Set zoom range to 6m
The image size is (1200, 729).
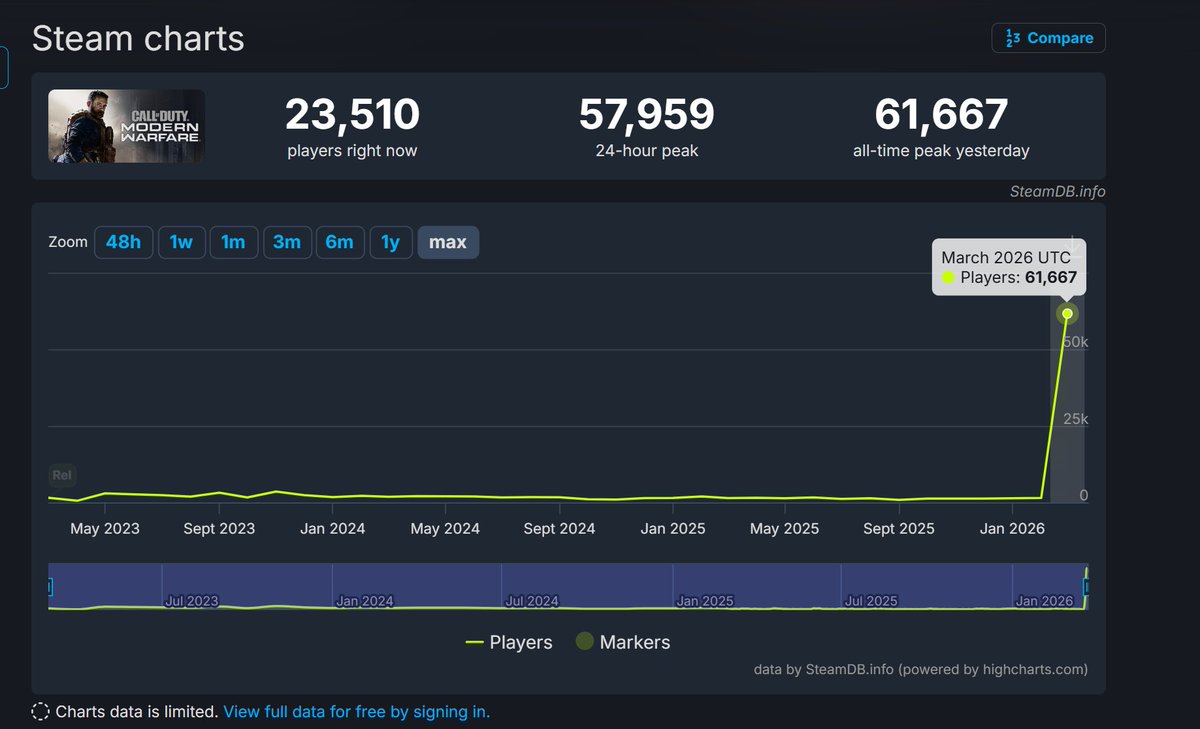340,242
